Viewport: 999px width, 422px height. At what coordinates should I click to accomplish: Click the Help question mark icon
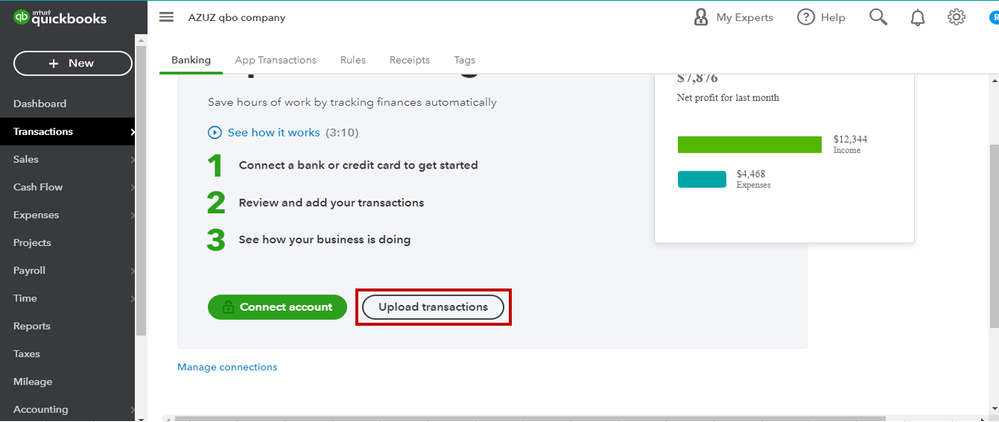[806, 17]
